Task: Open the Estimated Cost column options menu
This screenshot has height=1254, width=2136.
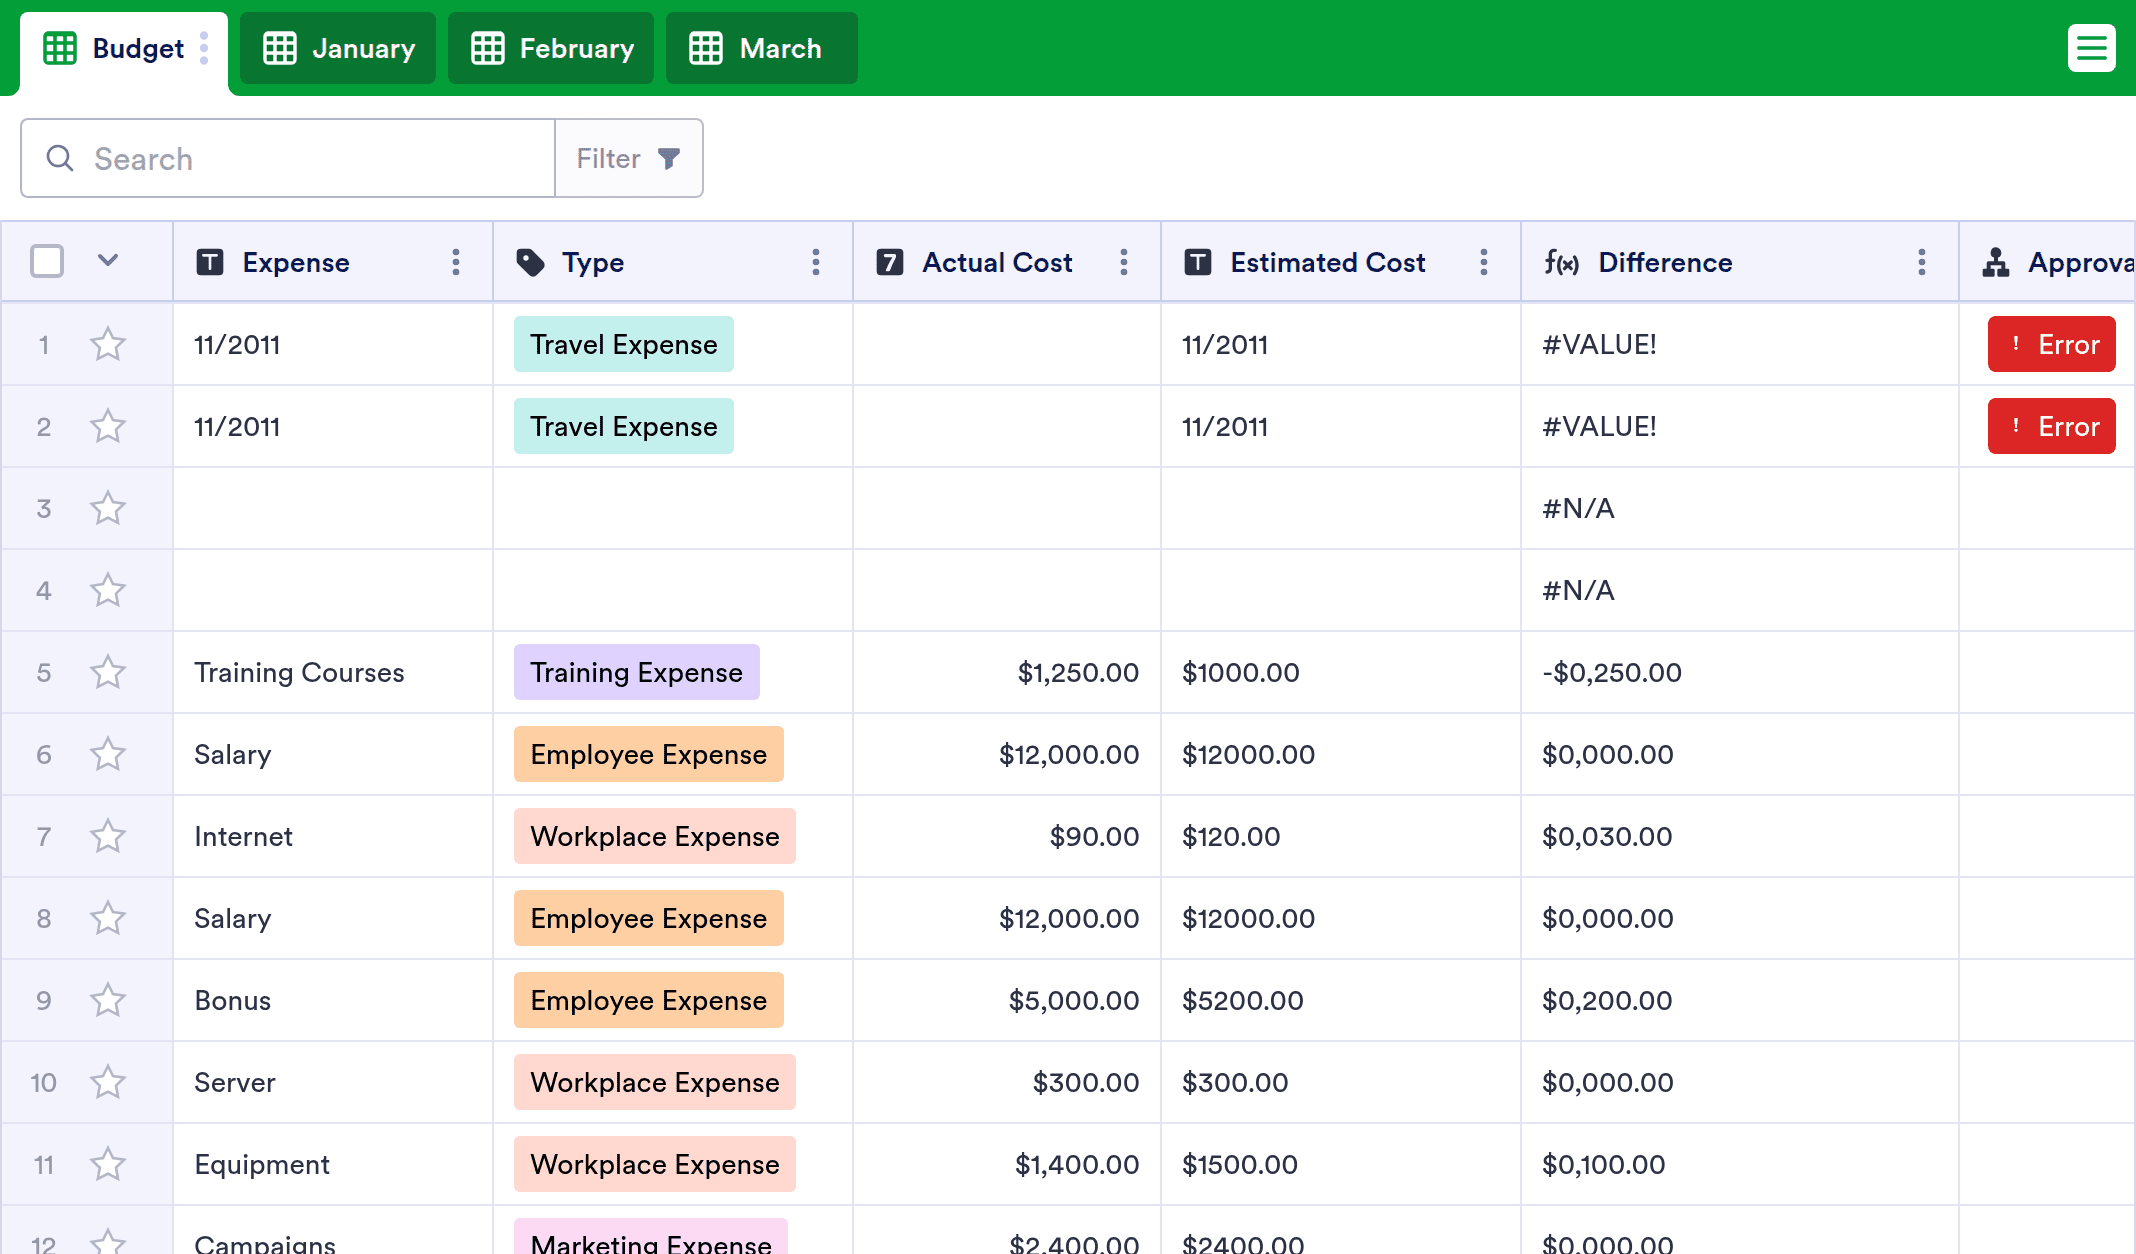Action: coord(1484,262)
